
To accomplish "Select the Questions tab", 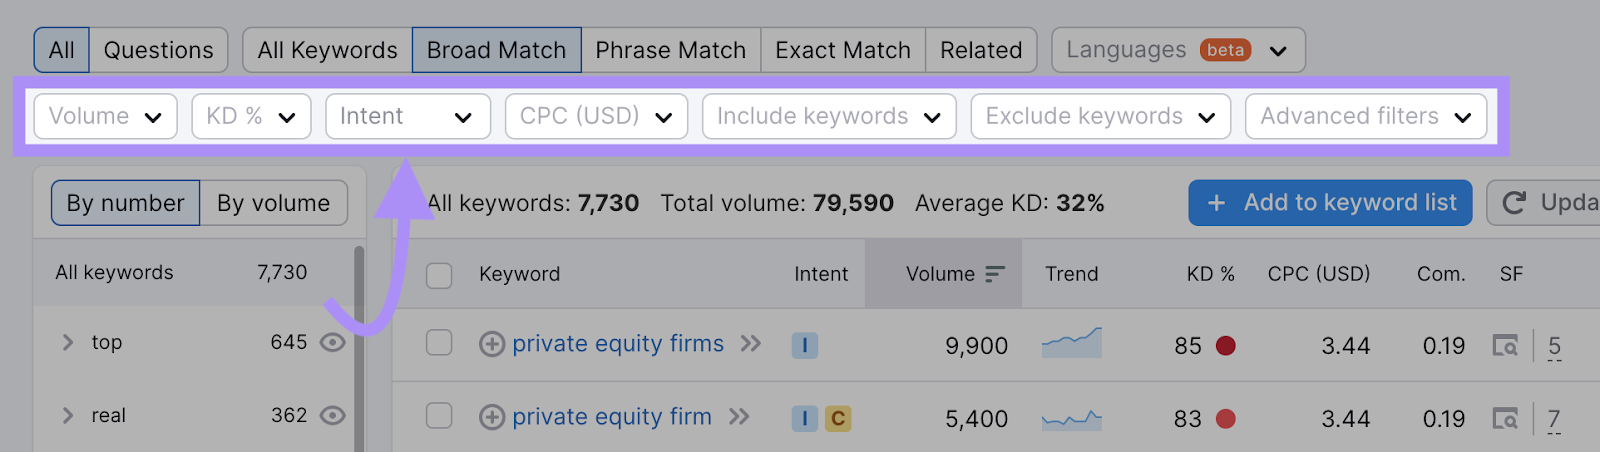I will [158, 50].
